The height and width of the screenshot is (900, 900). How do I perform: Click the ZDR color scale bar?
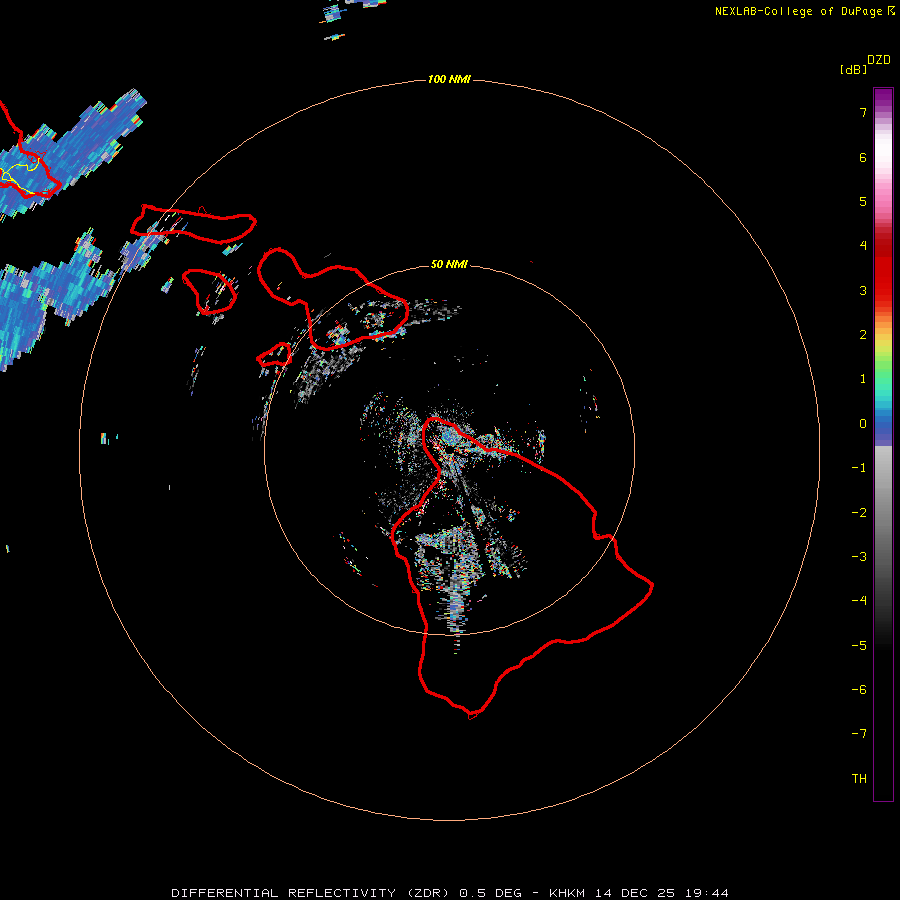(883, 444)
